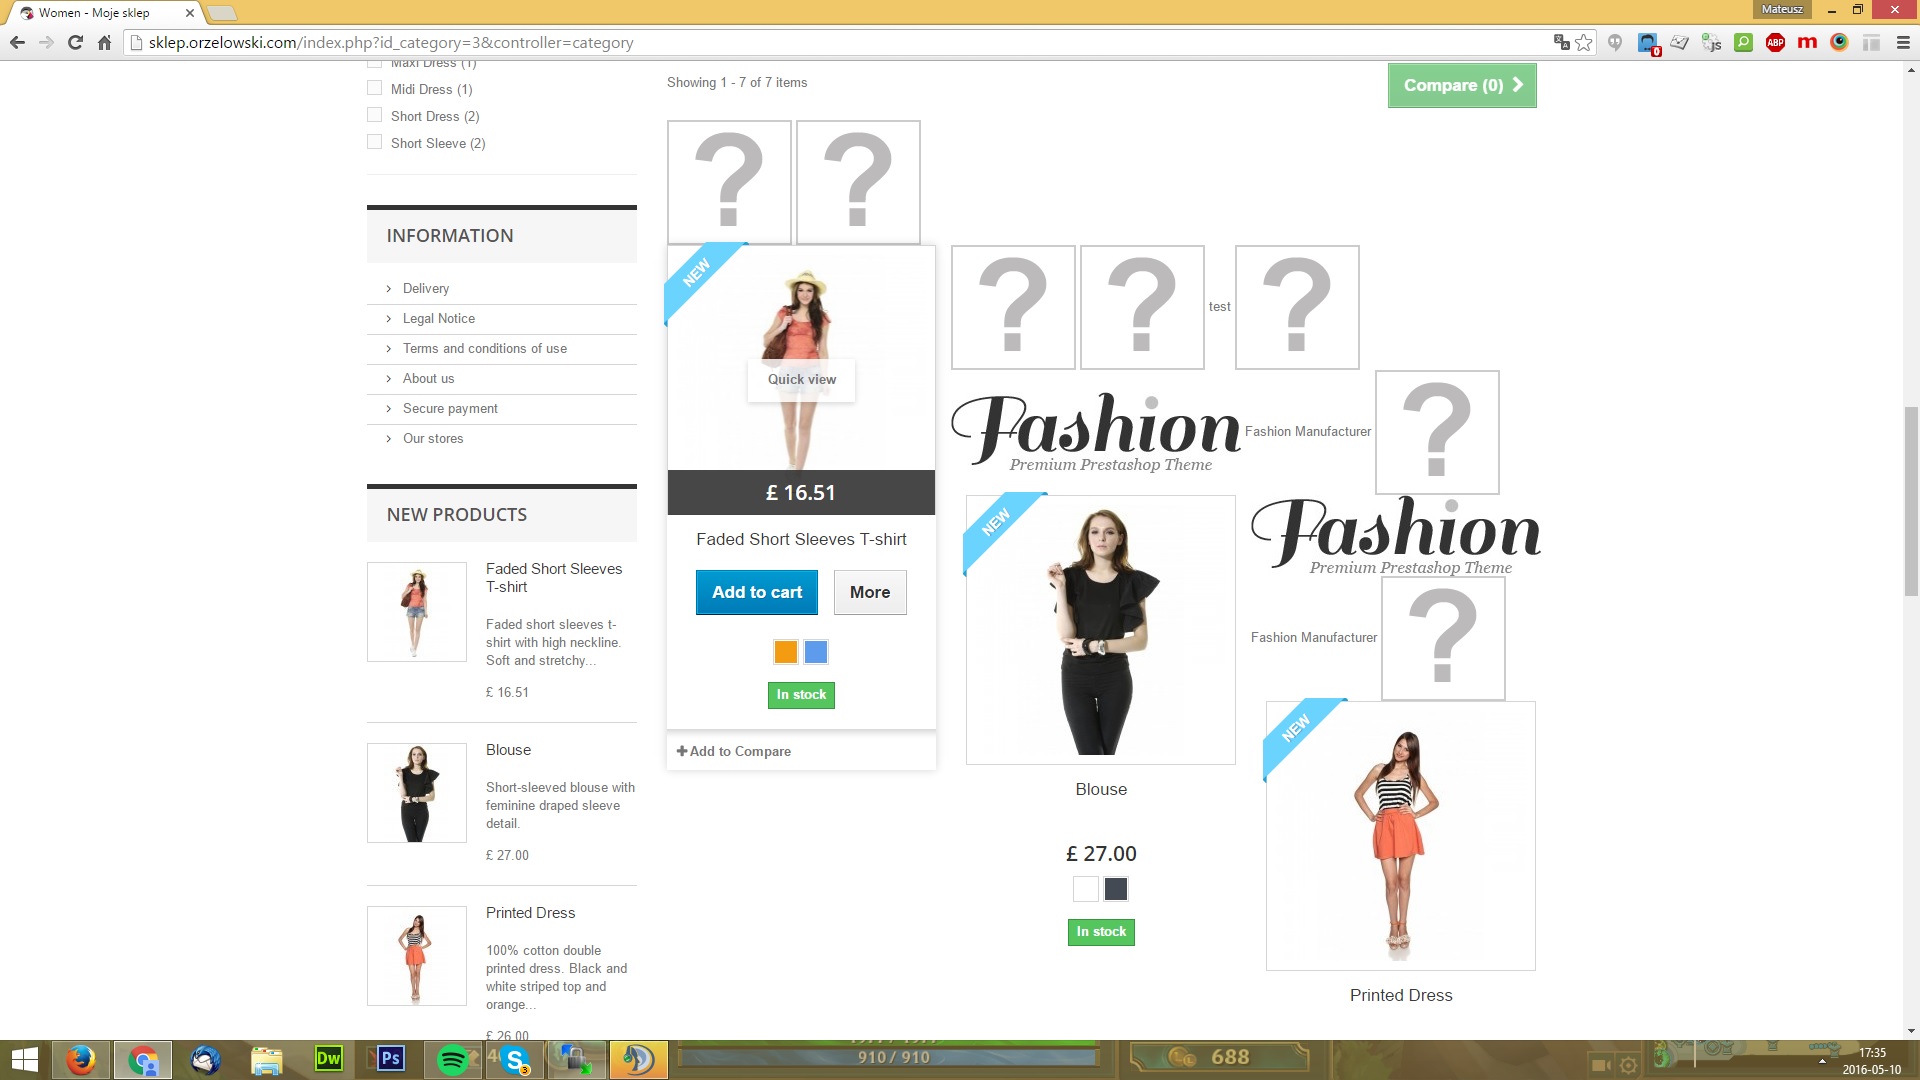Open the Hangouts extension icon
Screen dimensions: 1920x1080
(x=1615, y=43)
